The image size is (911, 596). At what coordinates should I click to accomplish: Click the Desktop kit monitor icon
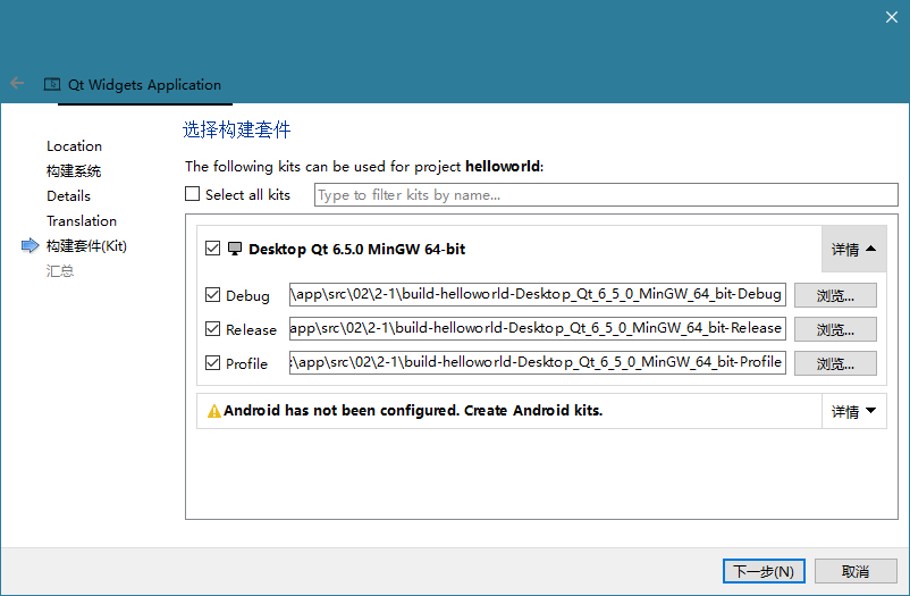(x=235, y=249)
